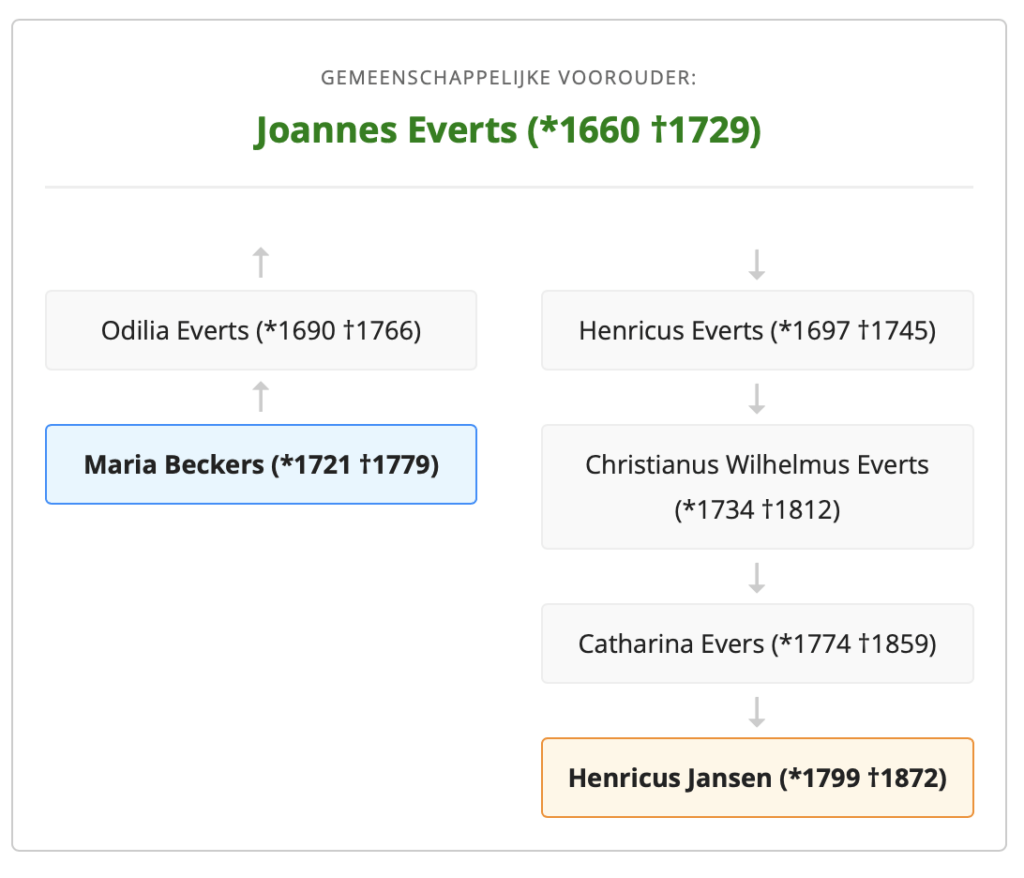The width and height of the screenshot is (1024, 878).
Task: Click the horizontal divider below the heading
Action: [508, 187]
